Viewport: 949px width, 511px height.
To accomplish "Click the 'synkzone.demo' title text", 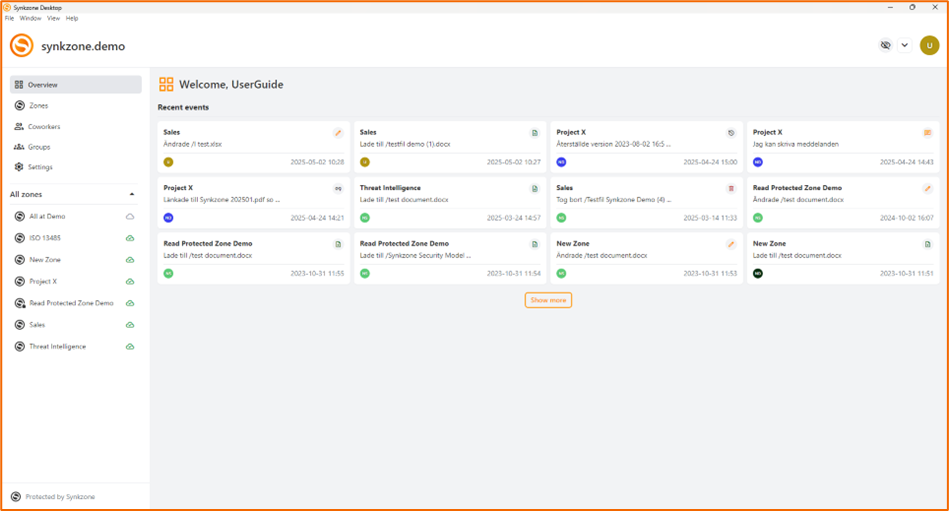I will click(83, 47).
